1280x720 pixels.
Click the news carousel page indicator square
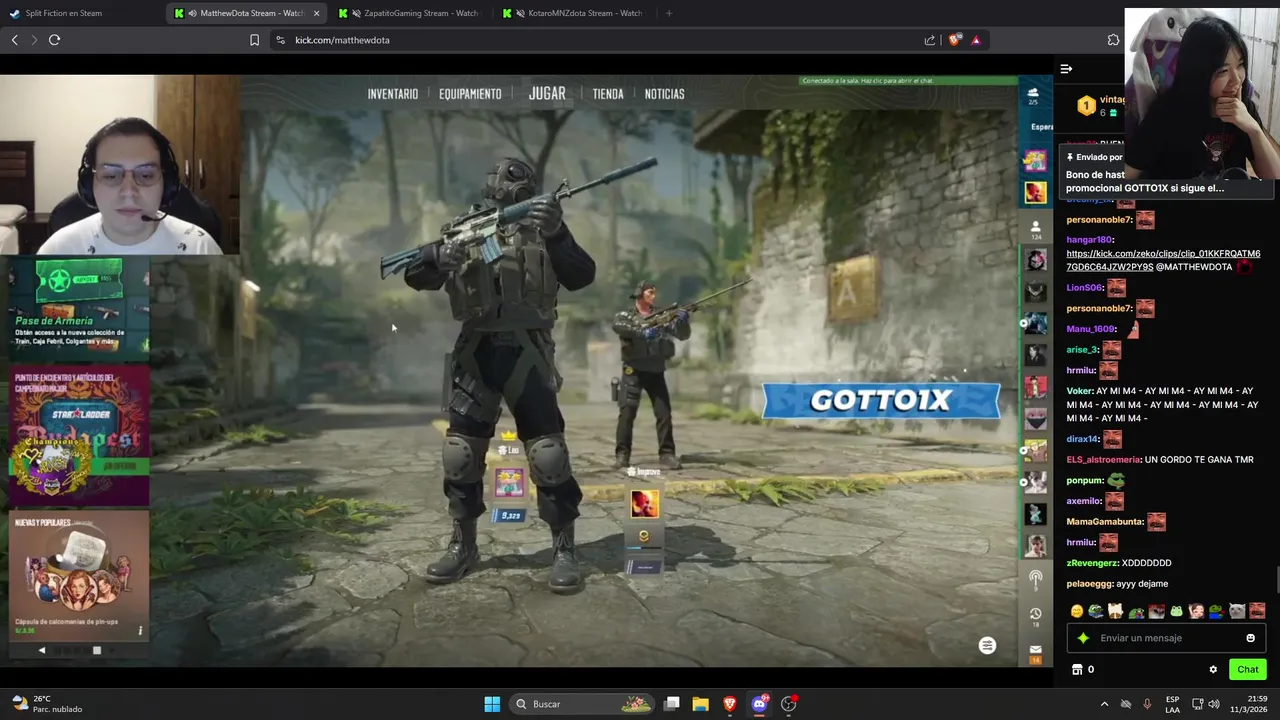[97, 651]
